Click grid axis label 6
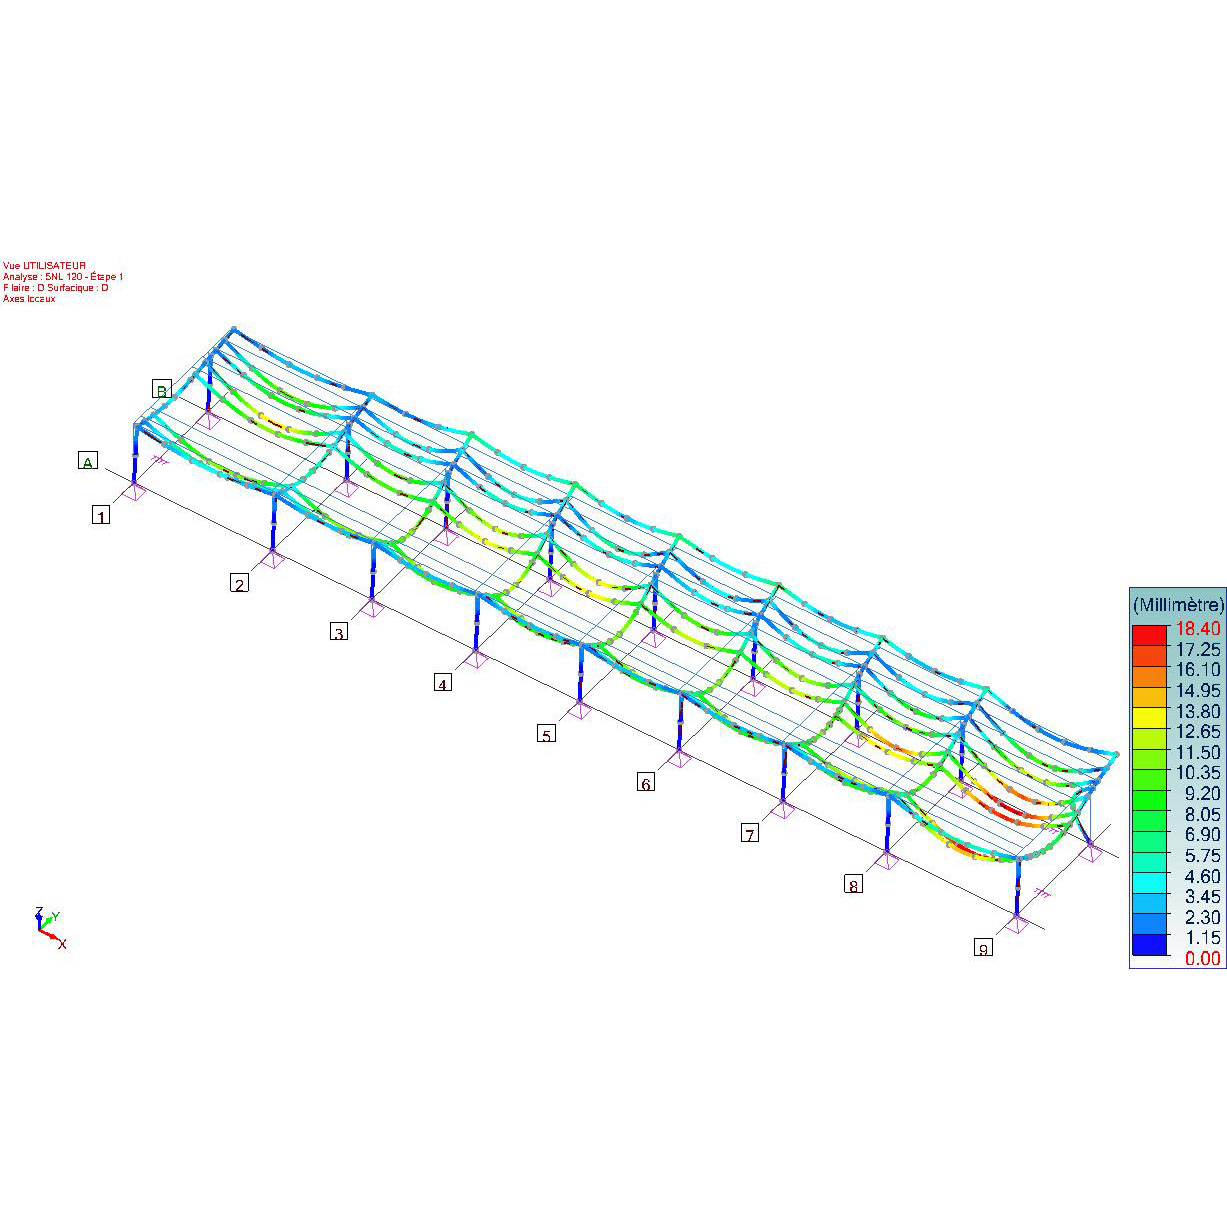Viewport: 1227px width, 1227px height. click(646, 783)
